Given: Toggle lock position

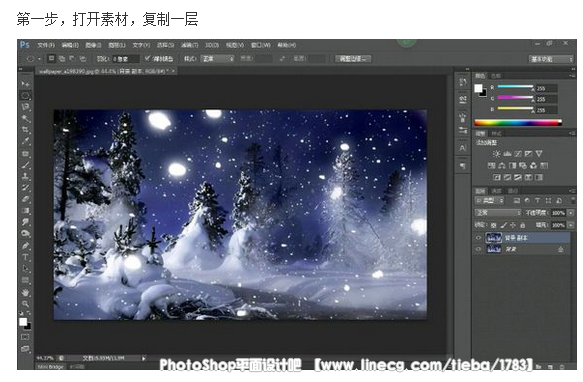Looking at the screenshot, I should pyautogui.click(x=513, y=225).
